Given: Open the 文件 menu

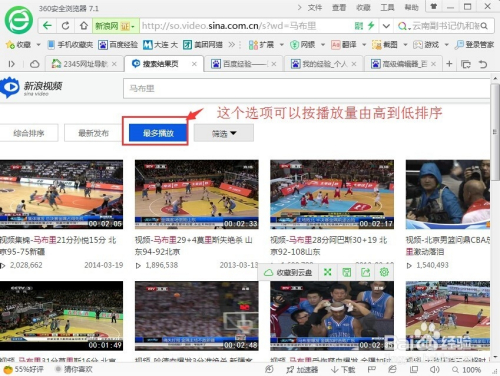Looking at the screenshot, I should point(314,7).
